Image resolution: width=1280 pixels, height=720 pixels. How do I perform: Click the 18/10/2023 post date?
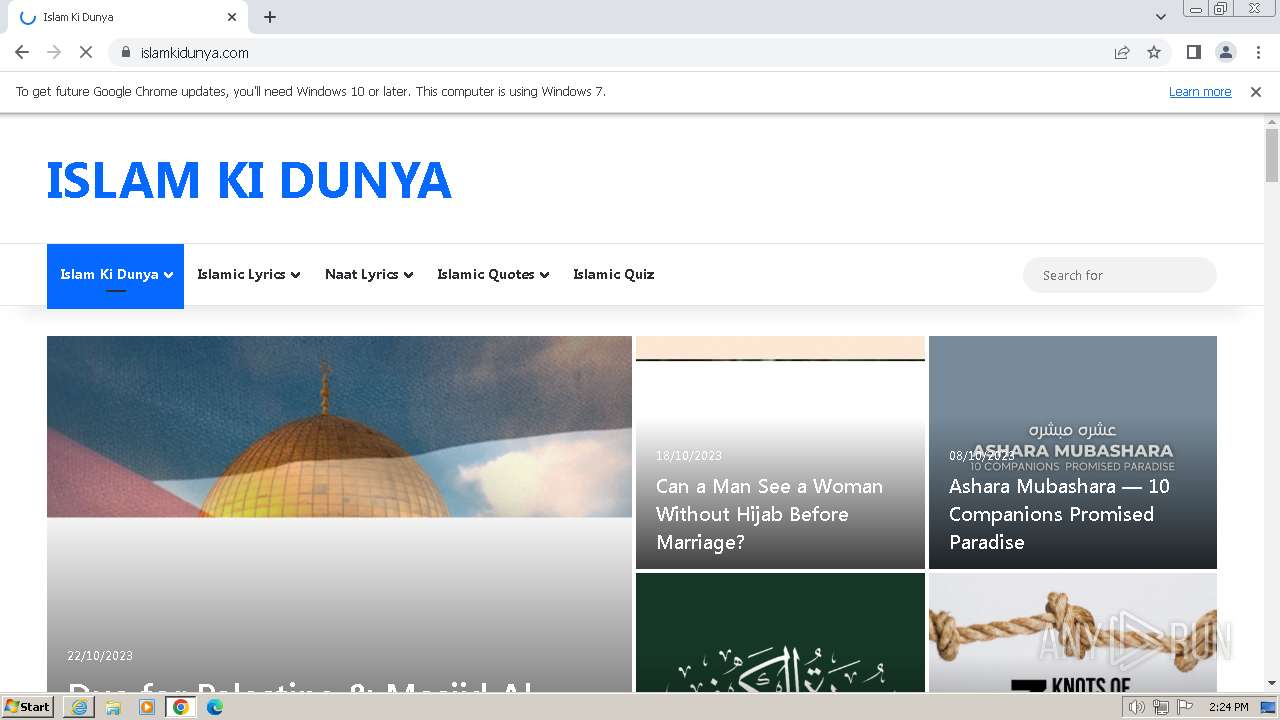689,456
